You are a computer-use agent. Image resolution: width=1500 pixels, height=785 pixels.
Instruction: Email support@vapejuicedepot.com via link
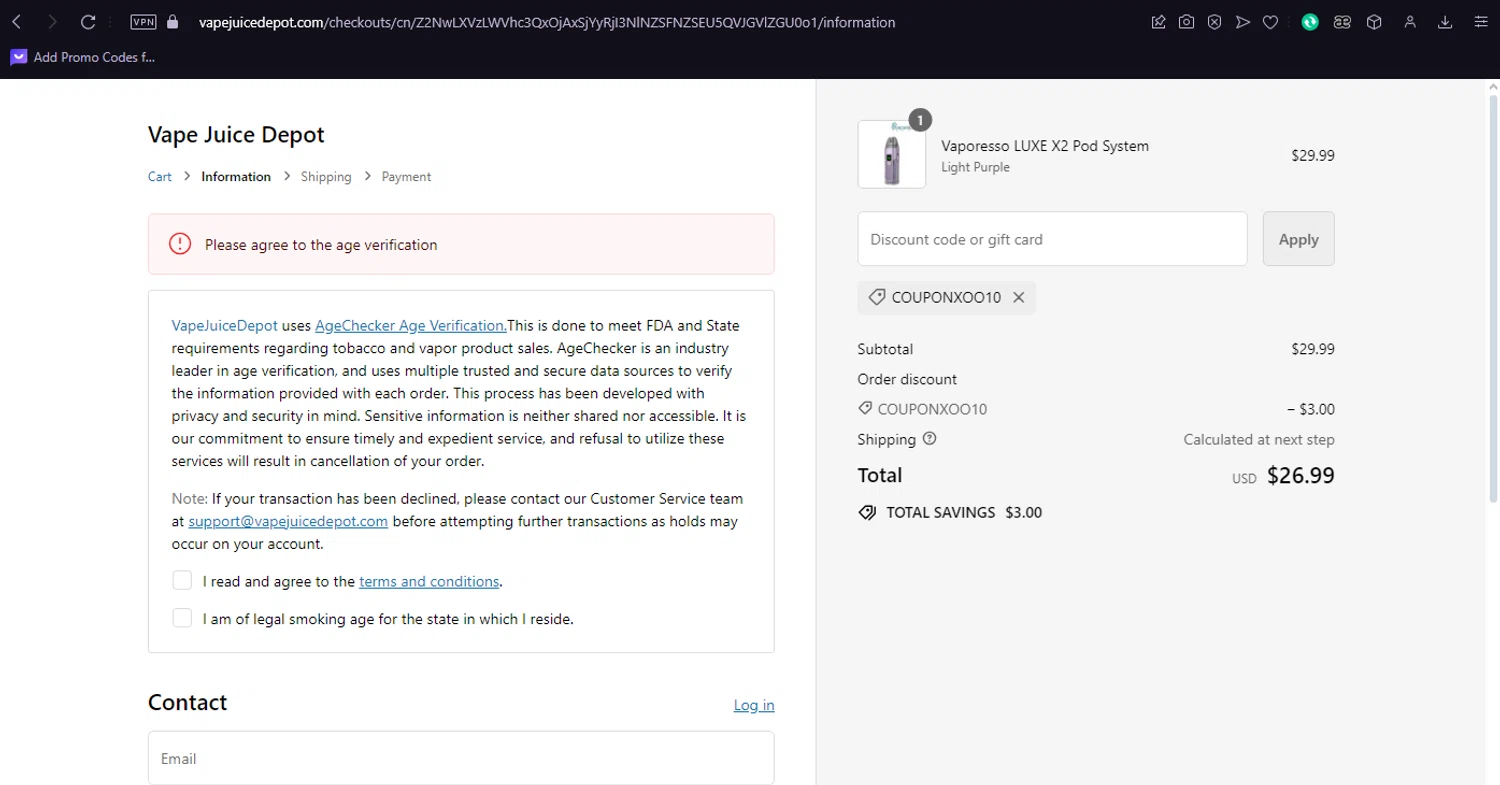coord(288,521)
